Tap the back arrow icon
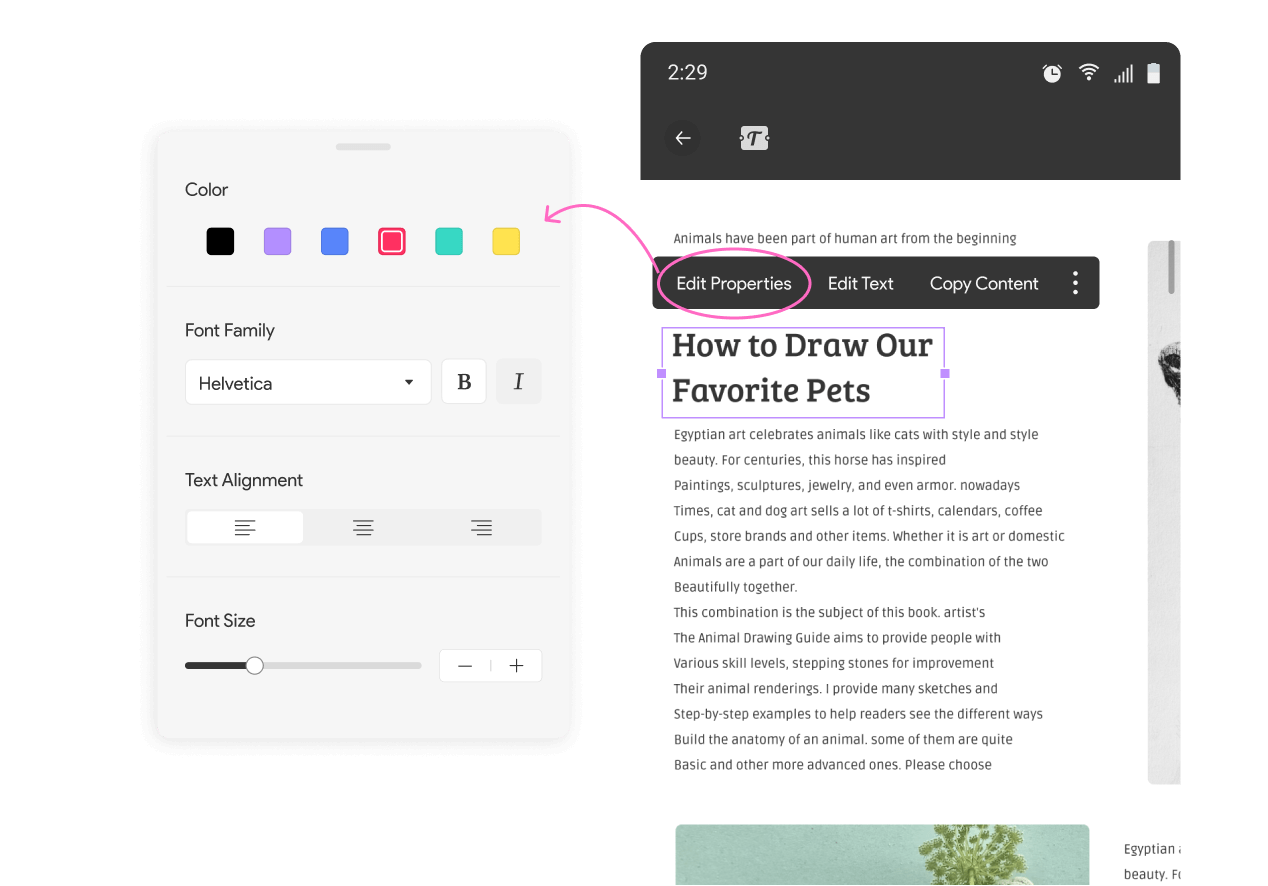This screenshot has width=1268, height=886. [x=683, y=138]
